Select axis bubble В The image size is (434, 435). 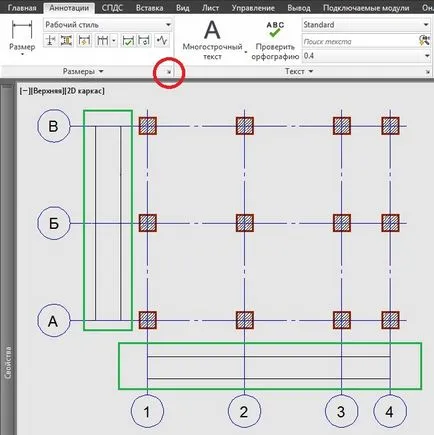point(54,126)
